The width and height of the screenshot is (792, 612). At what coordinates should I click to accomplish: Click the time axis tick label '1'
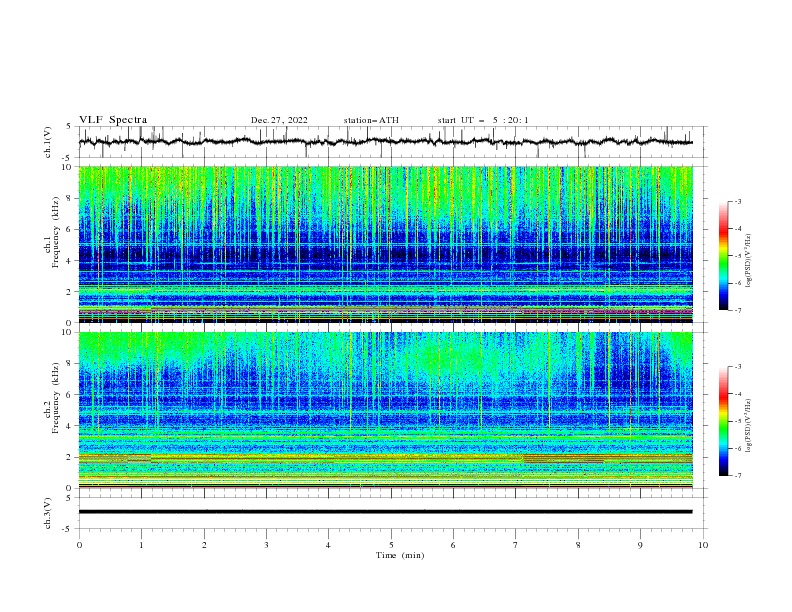[141, 545]
